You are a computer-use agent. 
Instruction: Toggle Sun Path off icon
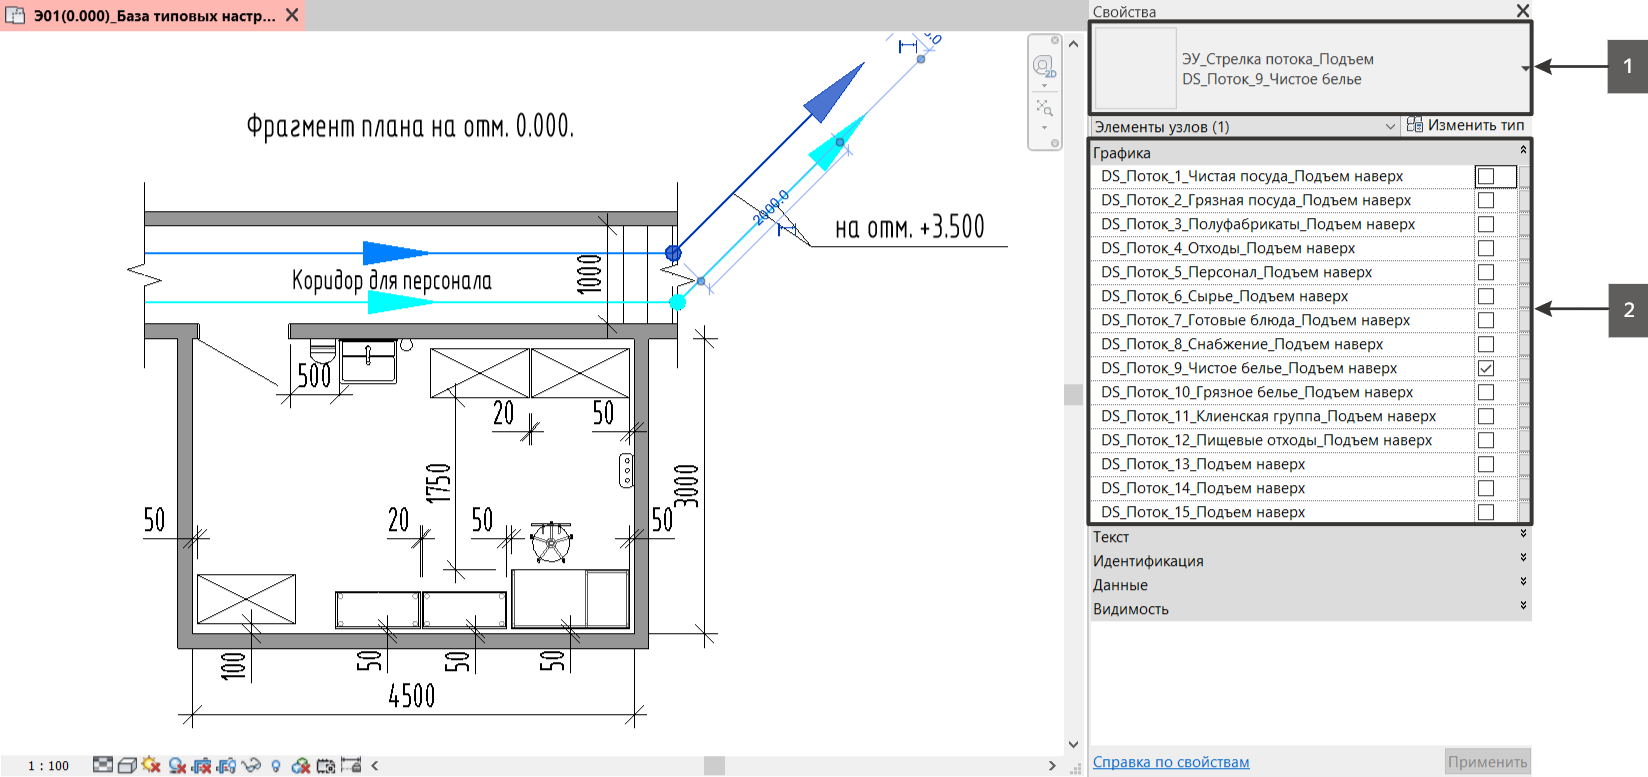coord(151,764)
